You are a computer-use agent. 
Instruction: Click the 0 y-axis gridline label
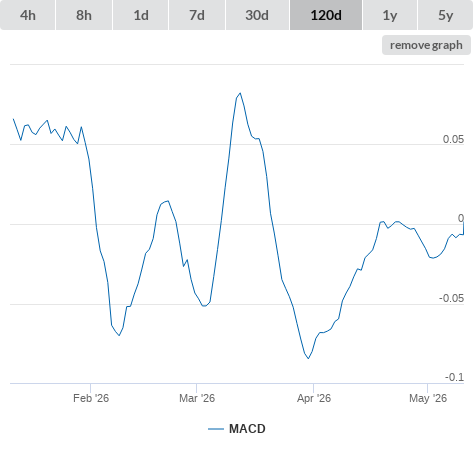coord(461,218)
